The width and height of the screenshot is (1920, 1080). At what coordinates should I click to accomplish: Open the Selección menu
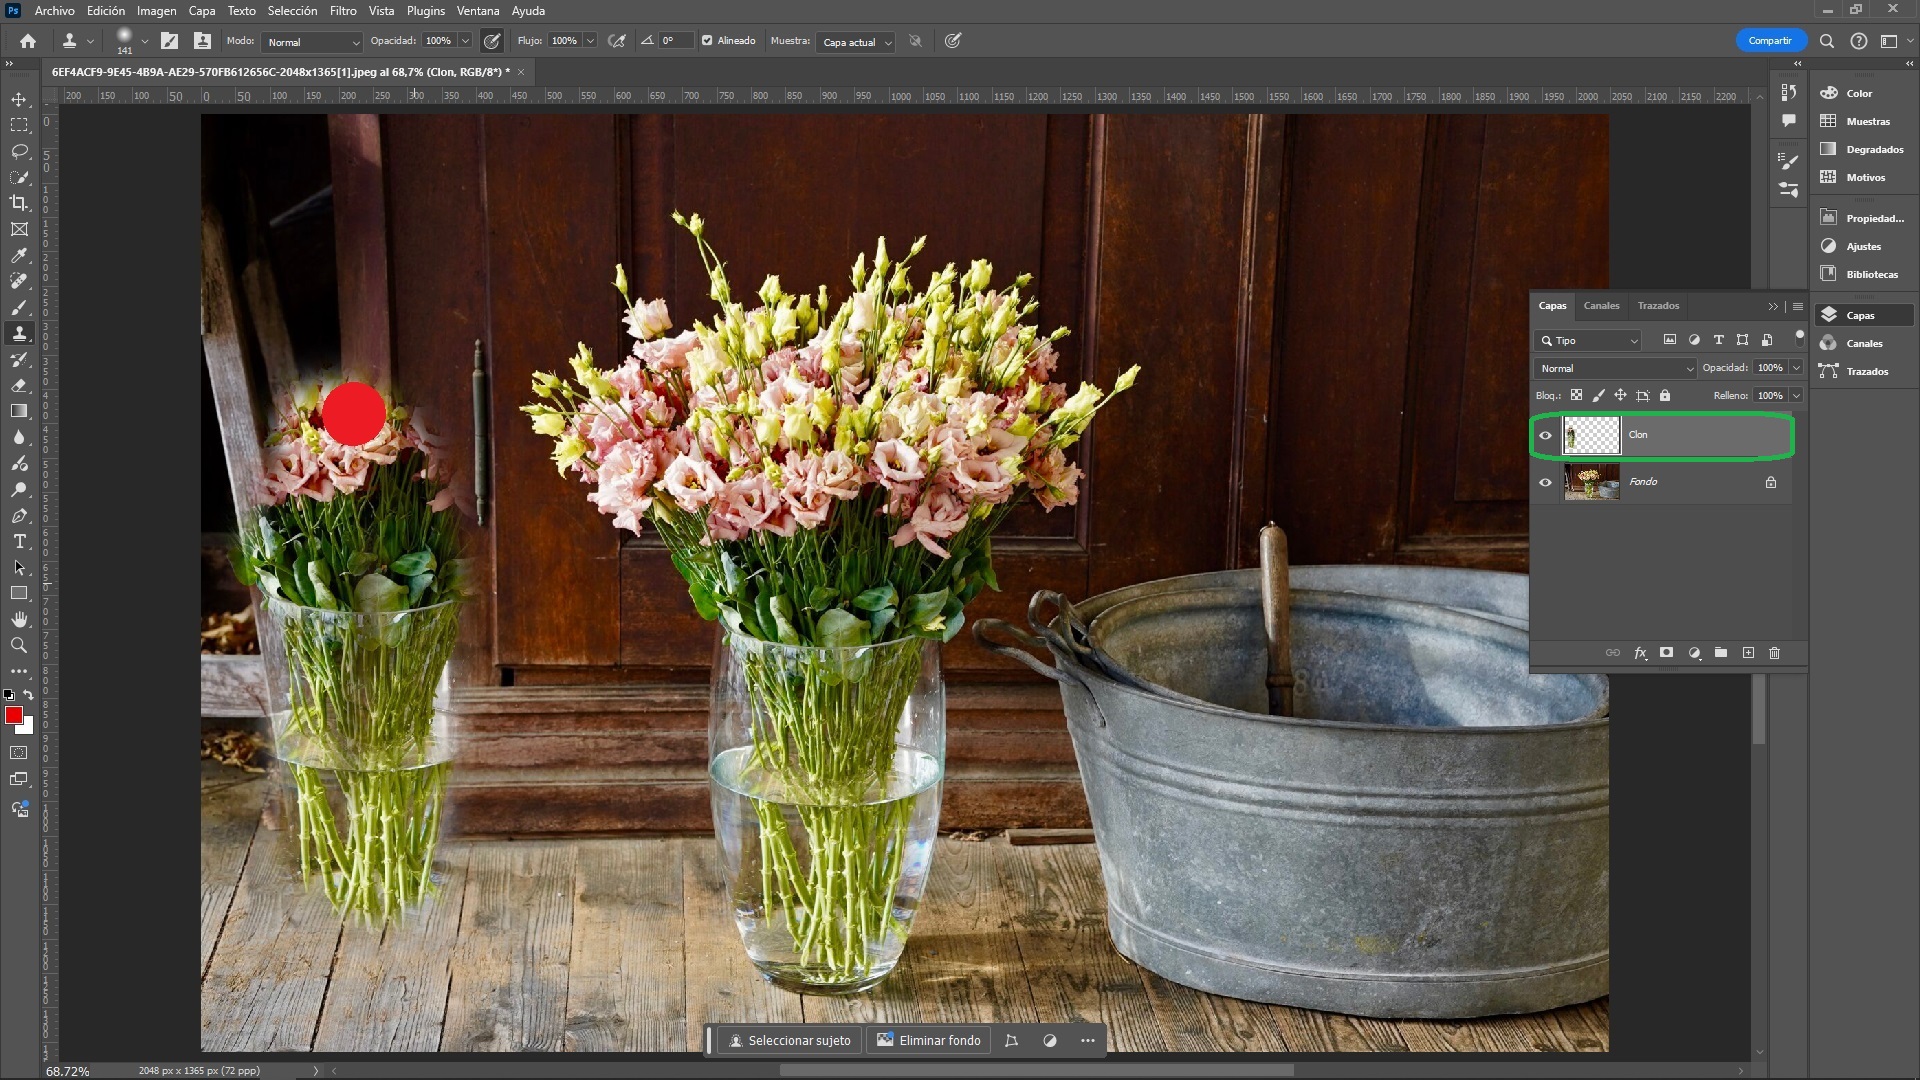click(292, 11)
